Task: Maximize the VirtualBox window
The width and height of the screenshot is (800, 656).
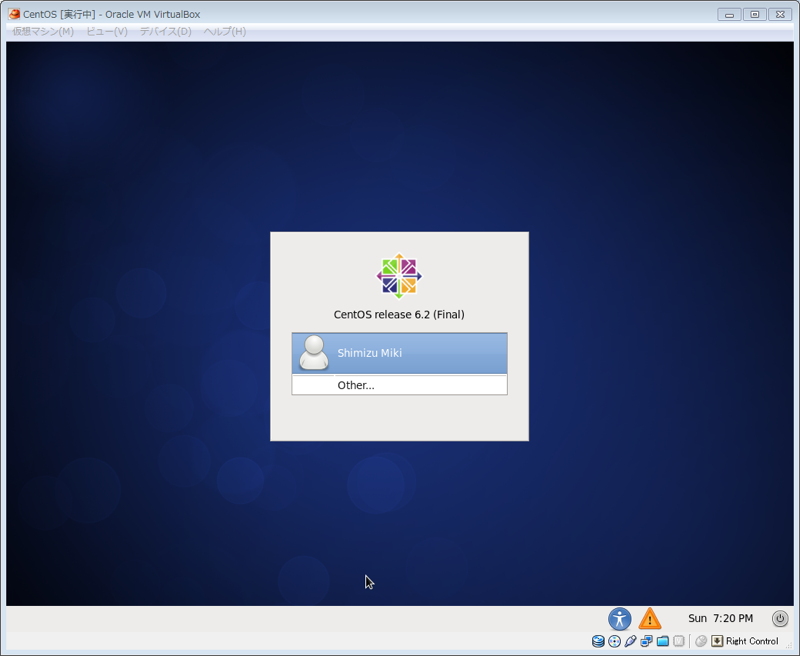Action: click(755, 15)
